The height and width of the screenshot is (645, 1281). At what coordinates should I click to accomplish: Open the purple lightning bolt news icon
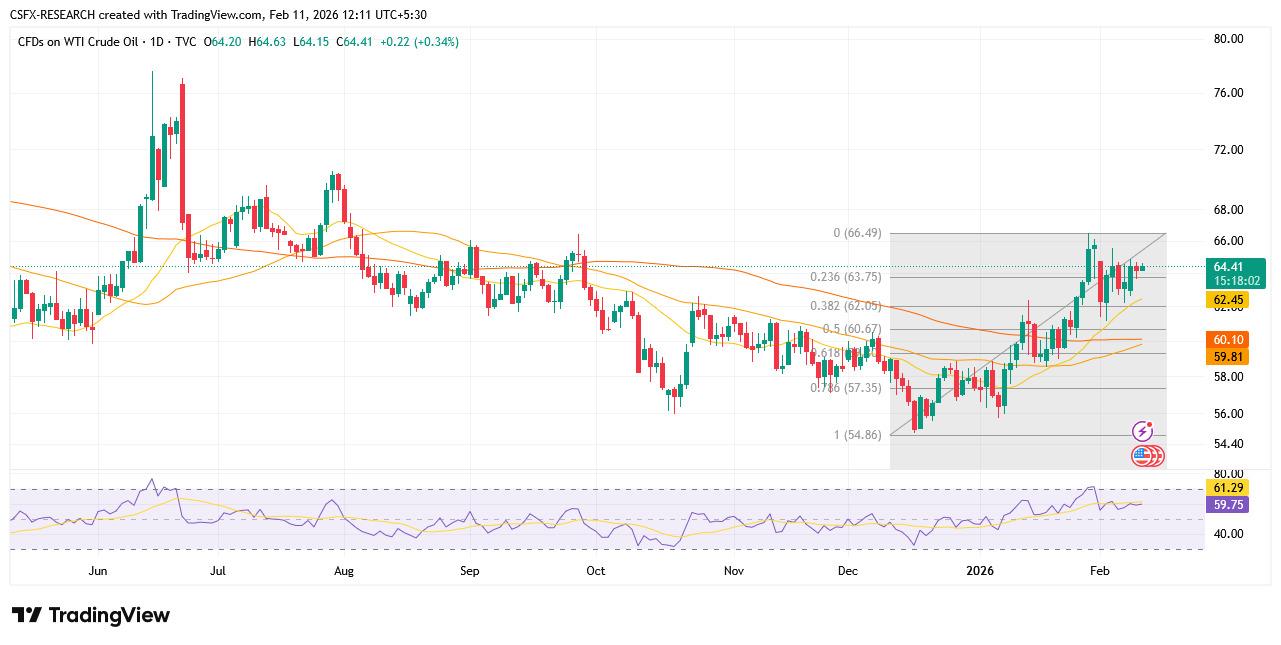pos(1142,431)
